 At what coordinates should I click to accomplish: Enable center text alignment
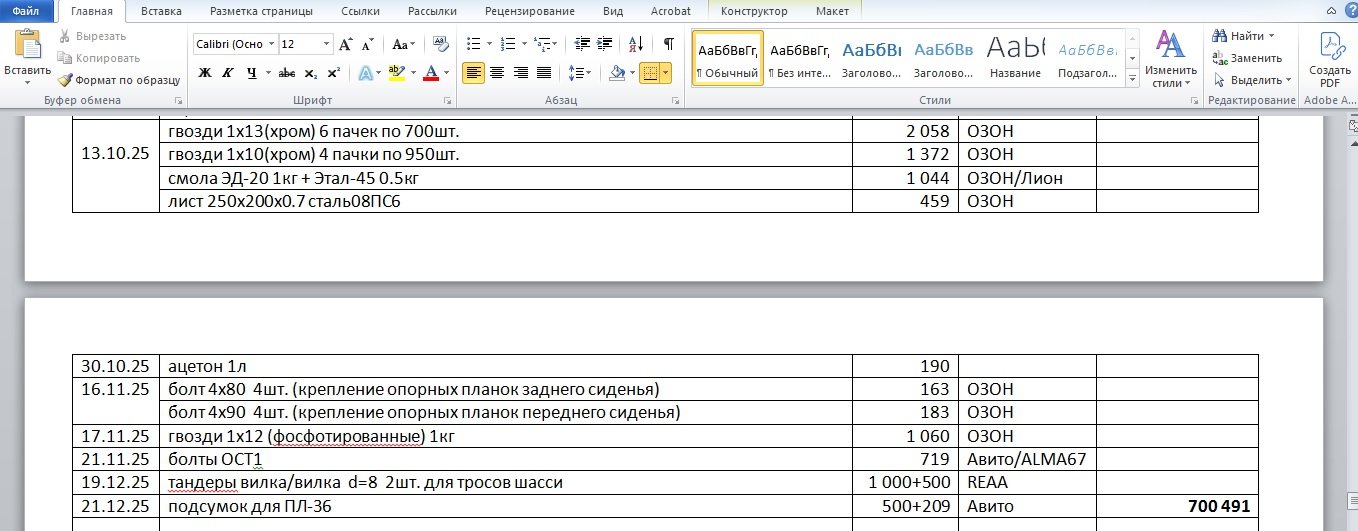coord(498,73)
